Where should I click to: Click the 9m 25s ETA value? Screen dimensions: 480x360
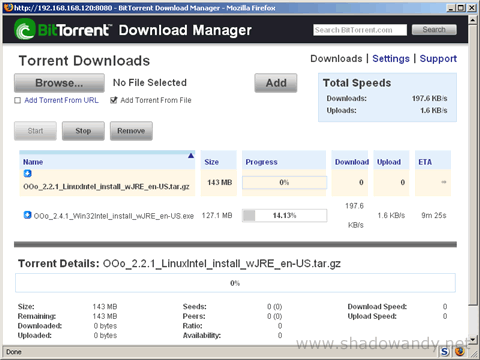pos(434,215)
